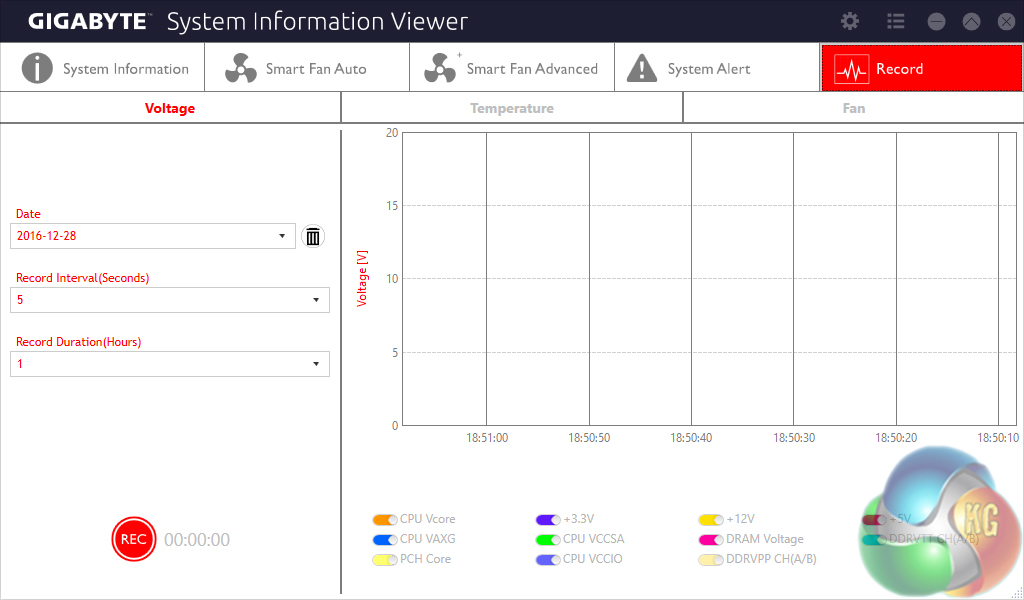The height and width of the screenshot is (600, 1024).
Task: Toggle the DRAM Voltage series
Action: 711,540
